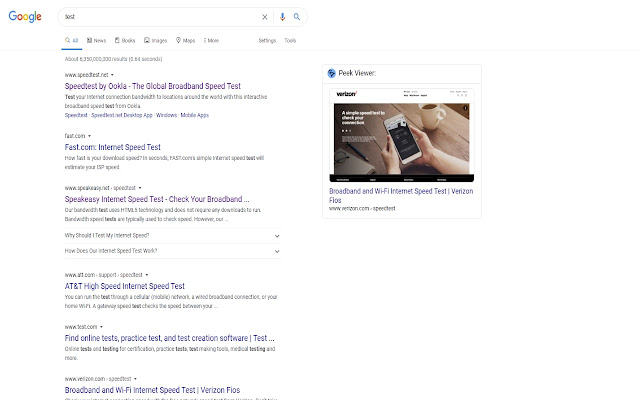Viewport: 640px width, 400px height.
Task: Open search Tools
Action: 290,40
